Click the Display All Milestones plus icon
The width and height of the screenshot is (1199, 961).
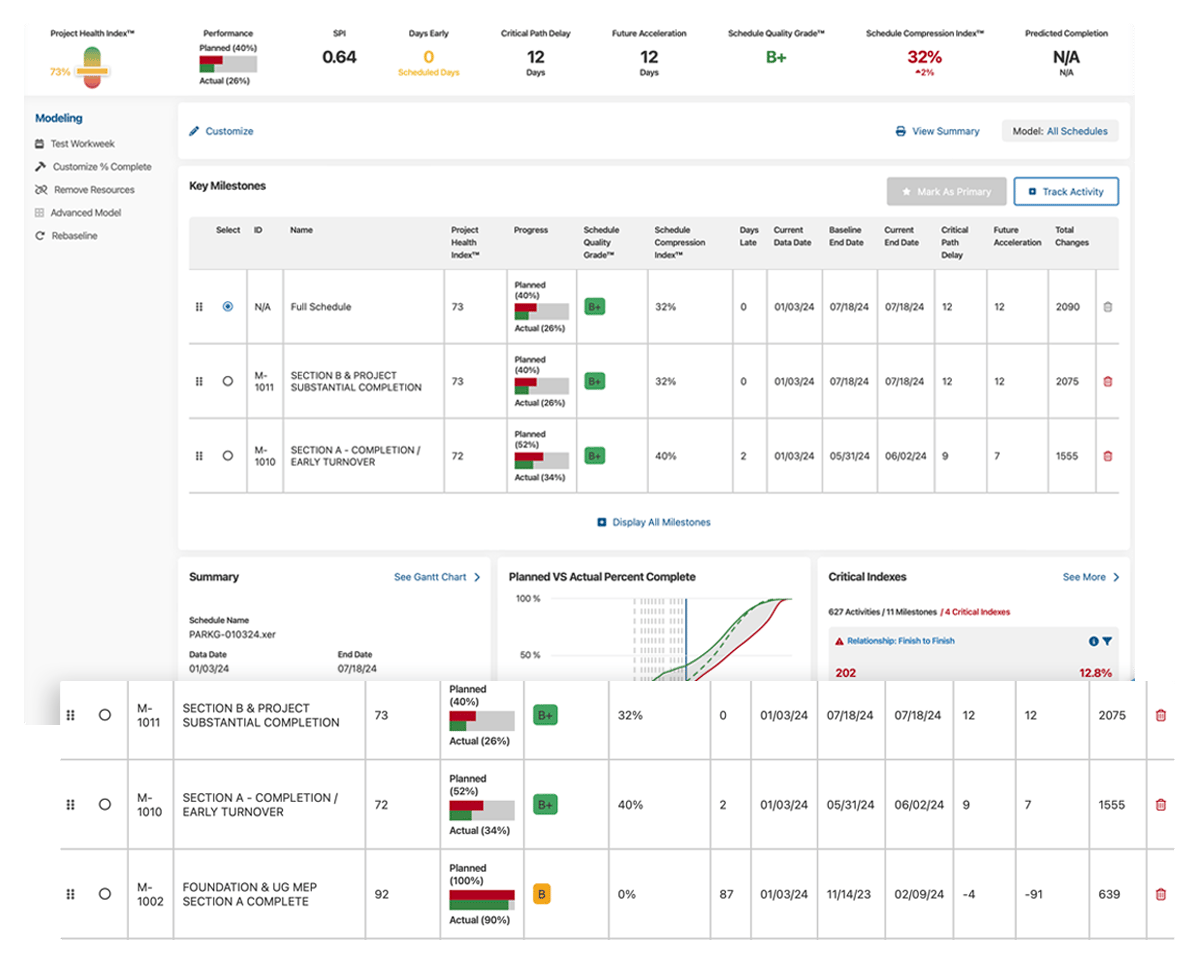[602, 522]
